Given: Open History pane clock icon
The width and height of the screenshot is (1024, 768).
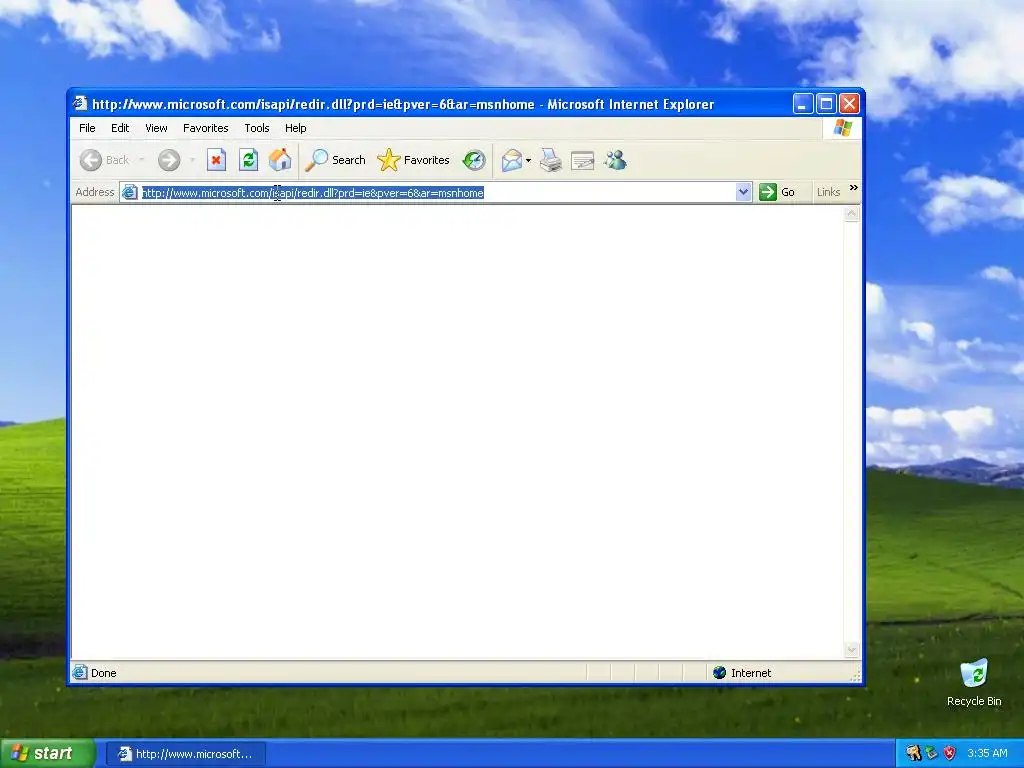Looking at the screenshot, I should tap(474, 160).
